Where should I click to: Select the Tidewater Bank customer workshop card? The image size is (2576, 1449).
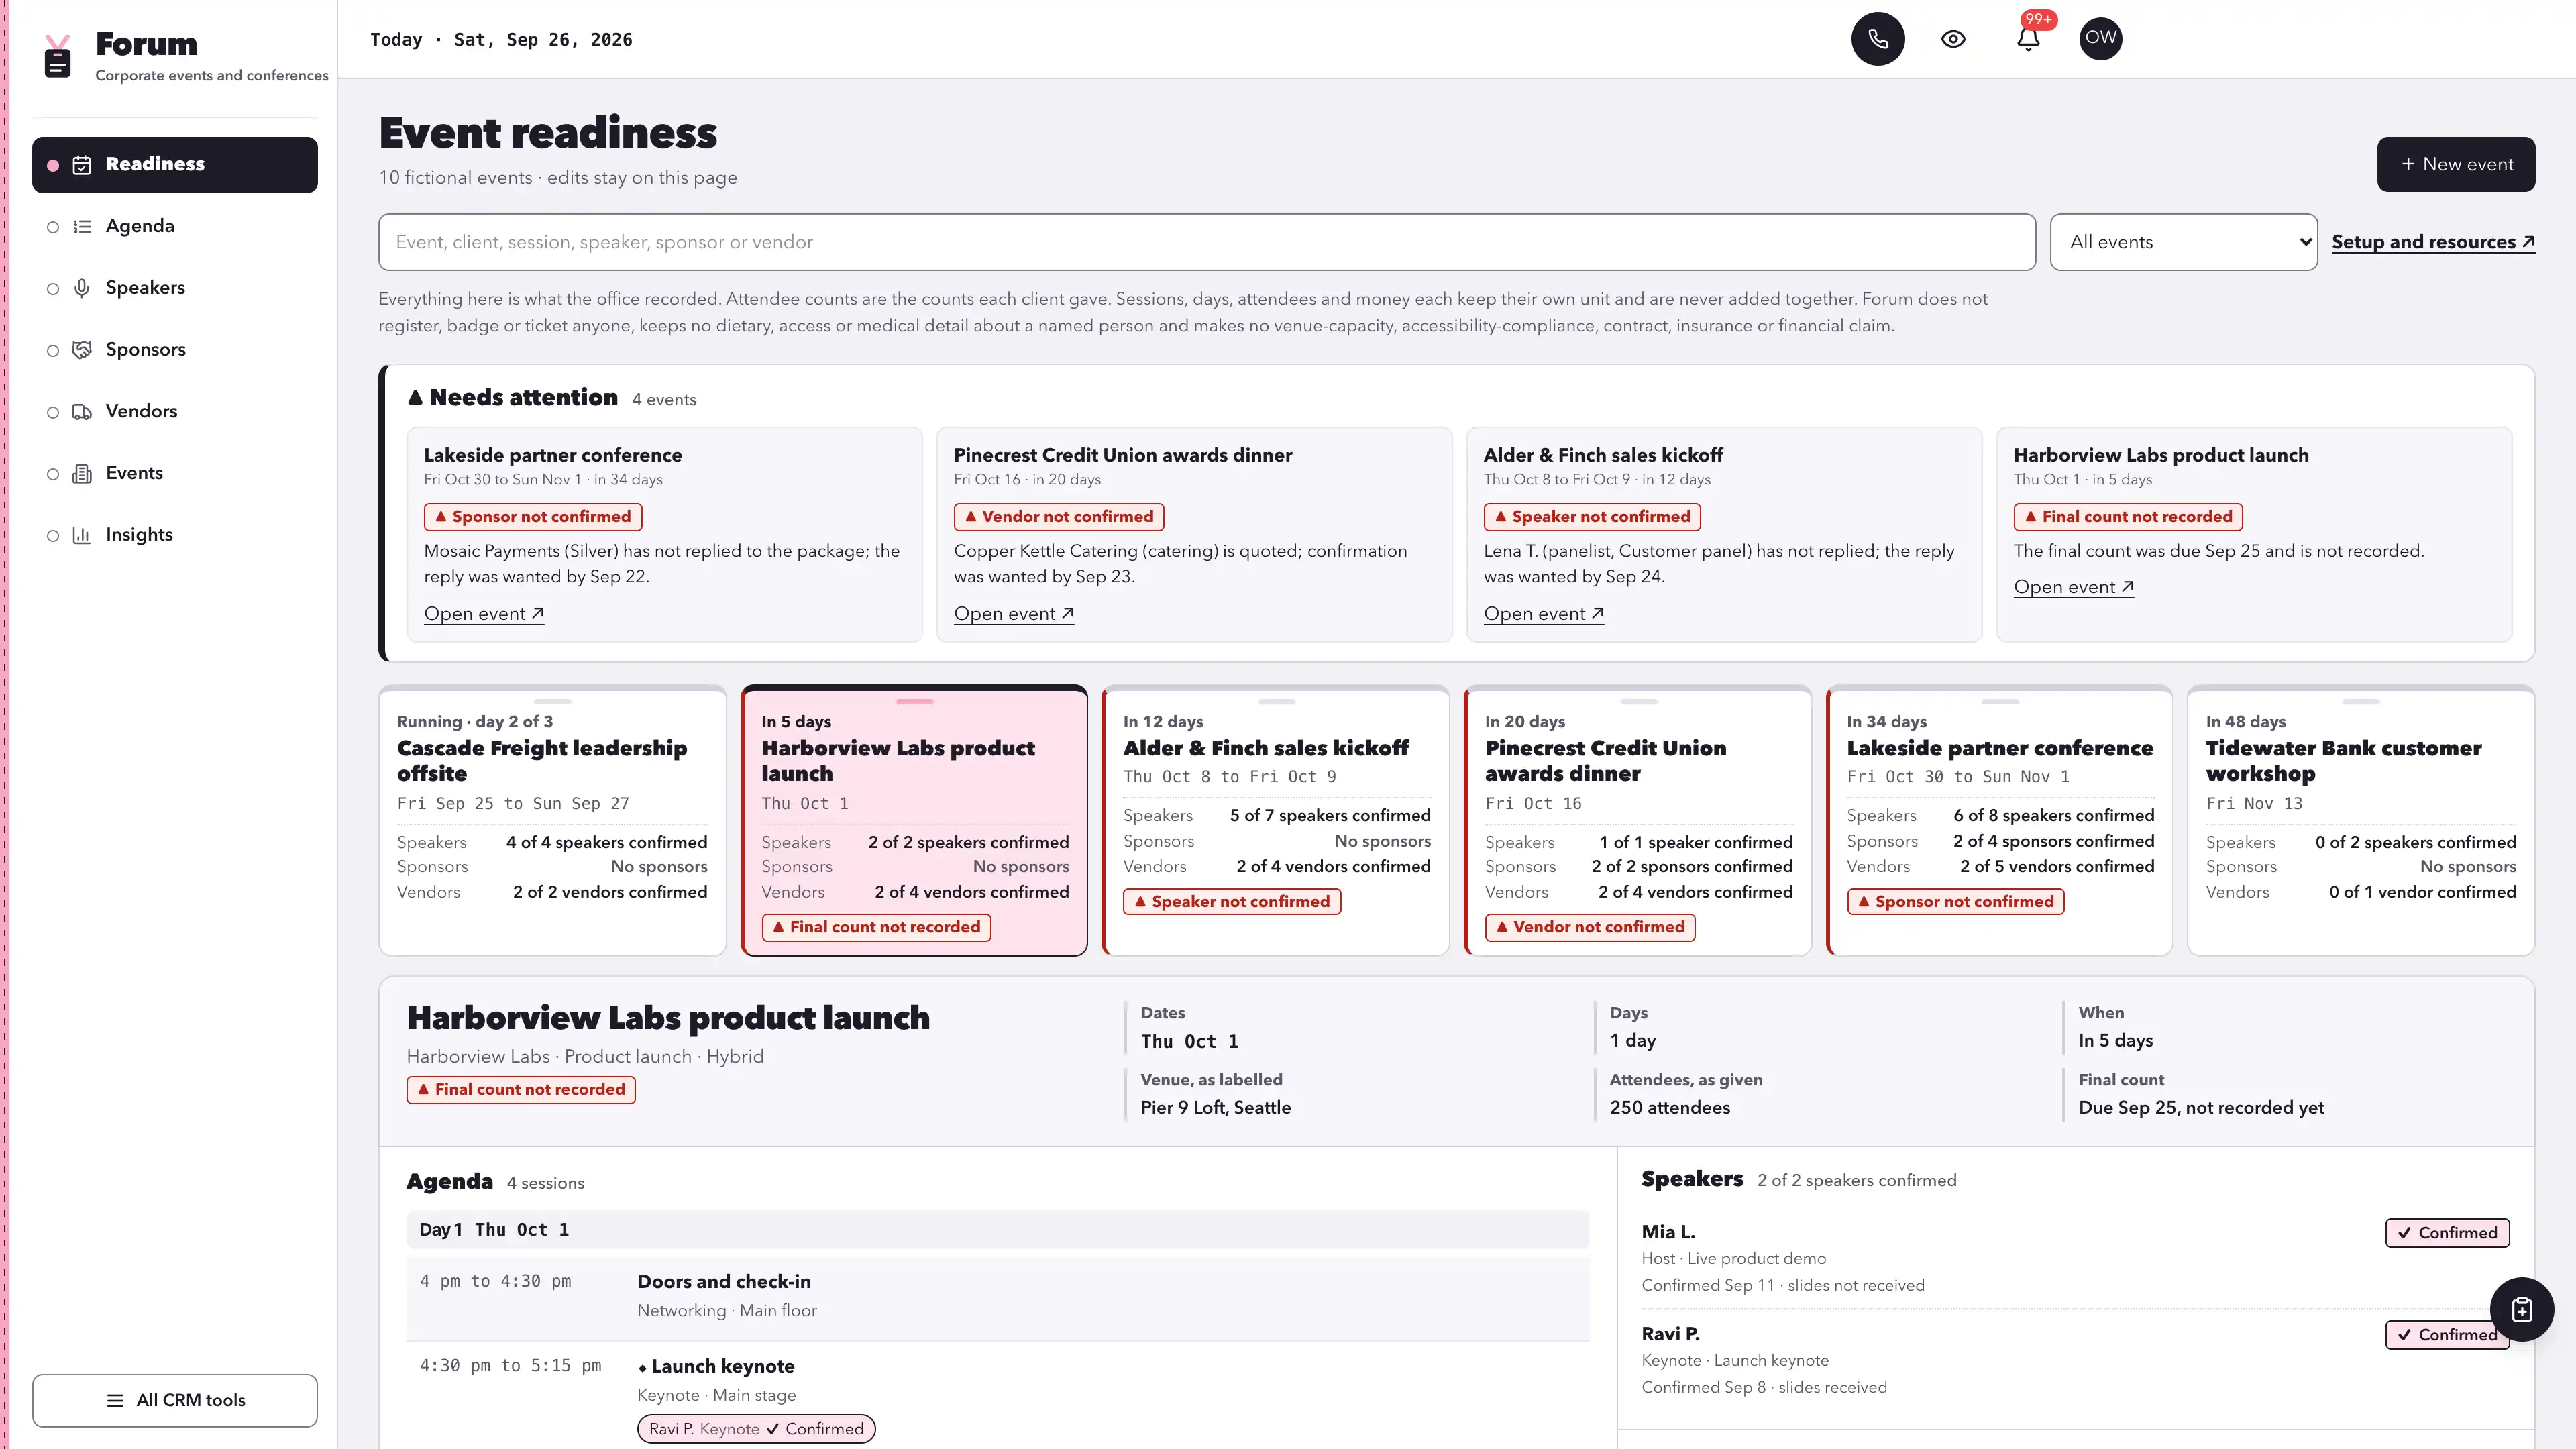pos(2361,820)
